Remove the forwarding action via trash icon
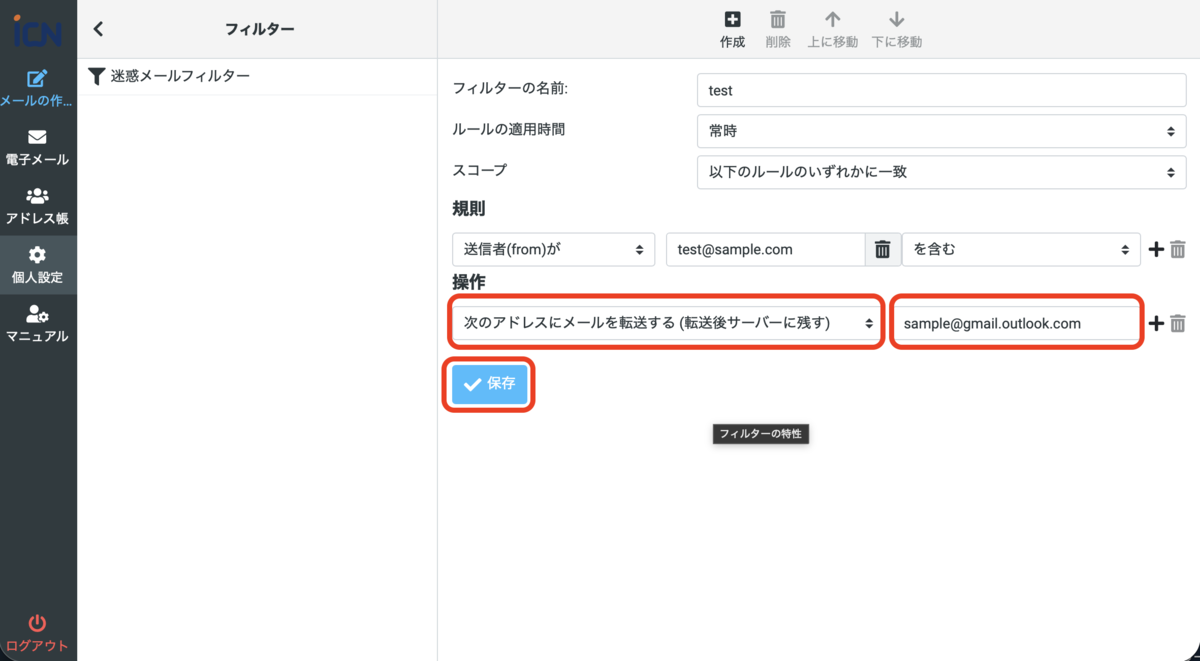The height and width of the screenshot is (661, 1200). 1178,323
